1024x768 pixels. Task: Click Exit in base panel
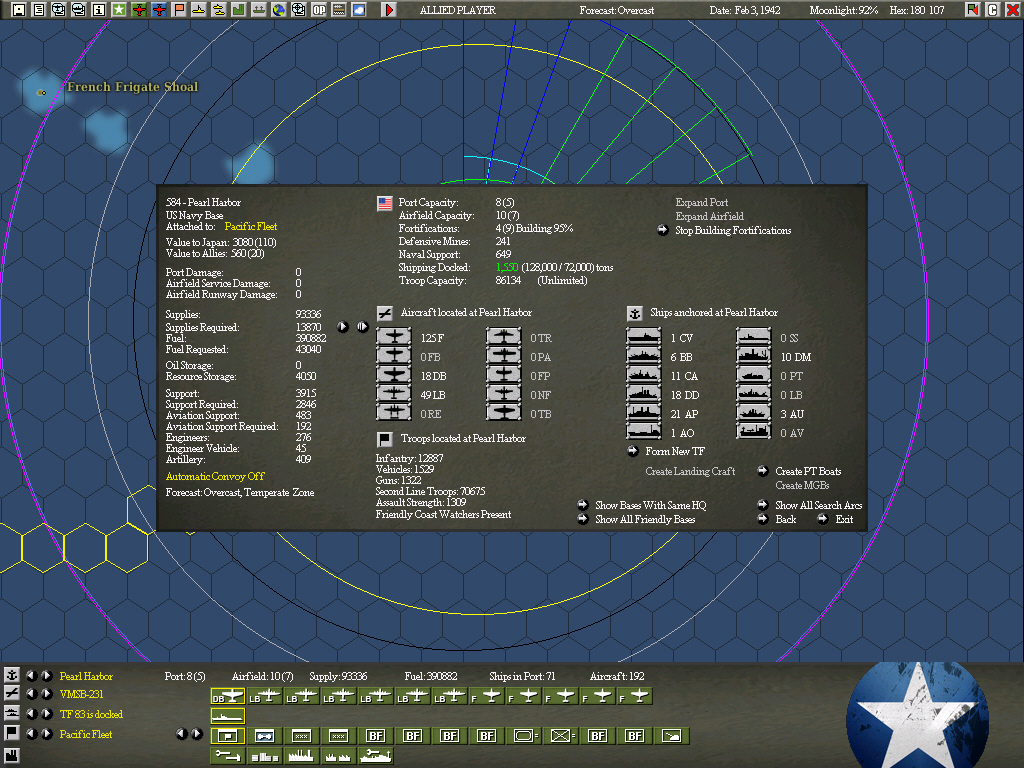pyautogui.click(x=844, y=520)
